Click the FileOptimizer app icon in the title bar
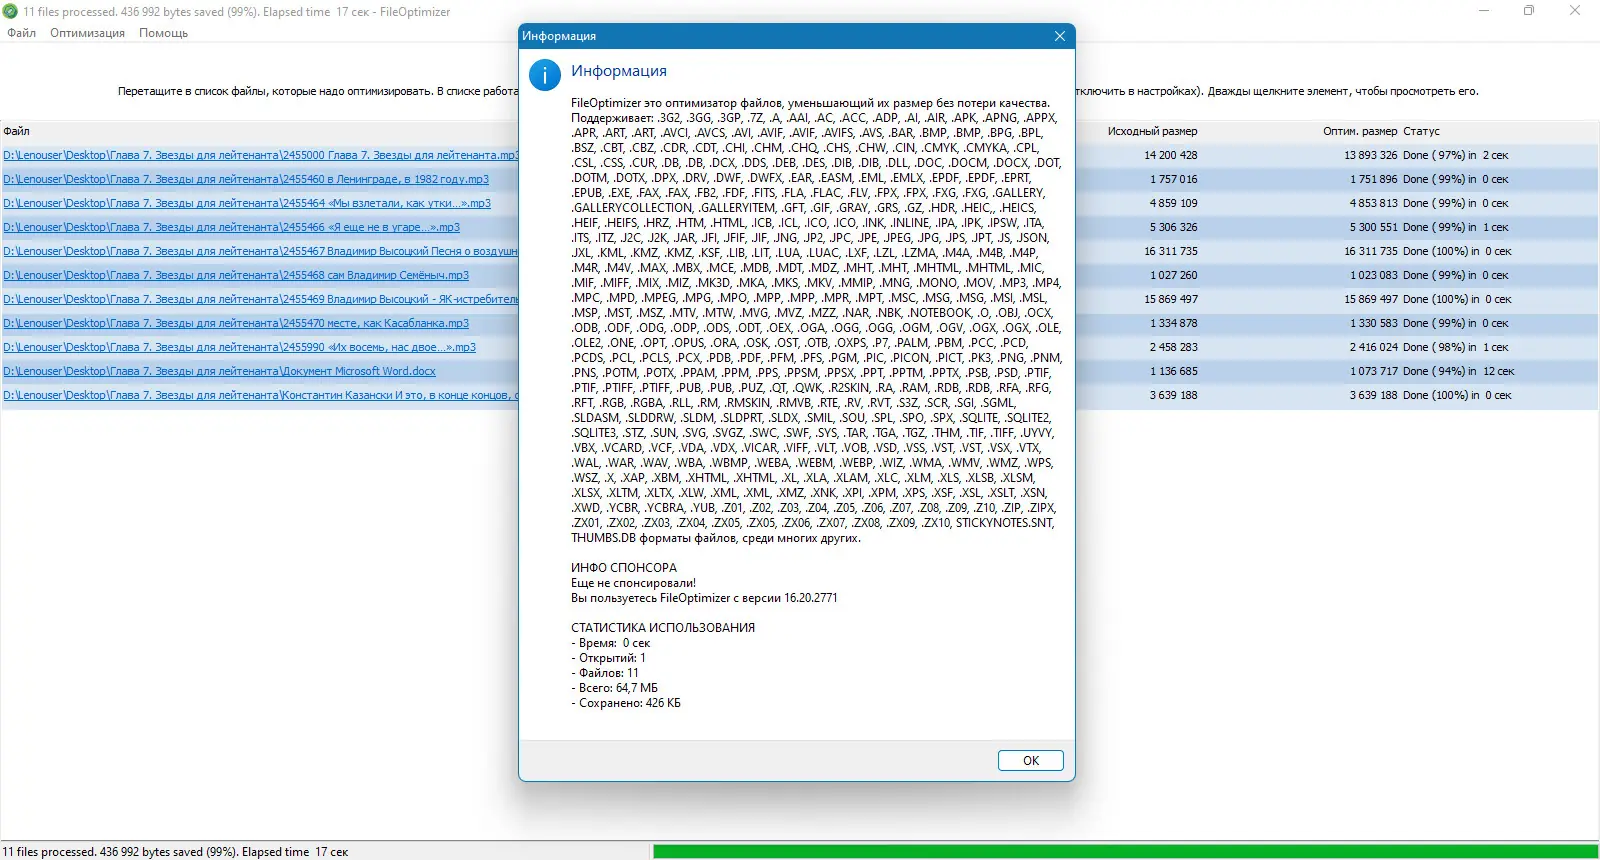 (11, 12)
